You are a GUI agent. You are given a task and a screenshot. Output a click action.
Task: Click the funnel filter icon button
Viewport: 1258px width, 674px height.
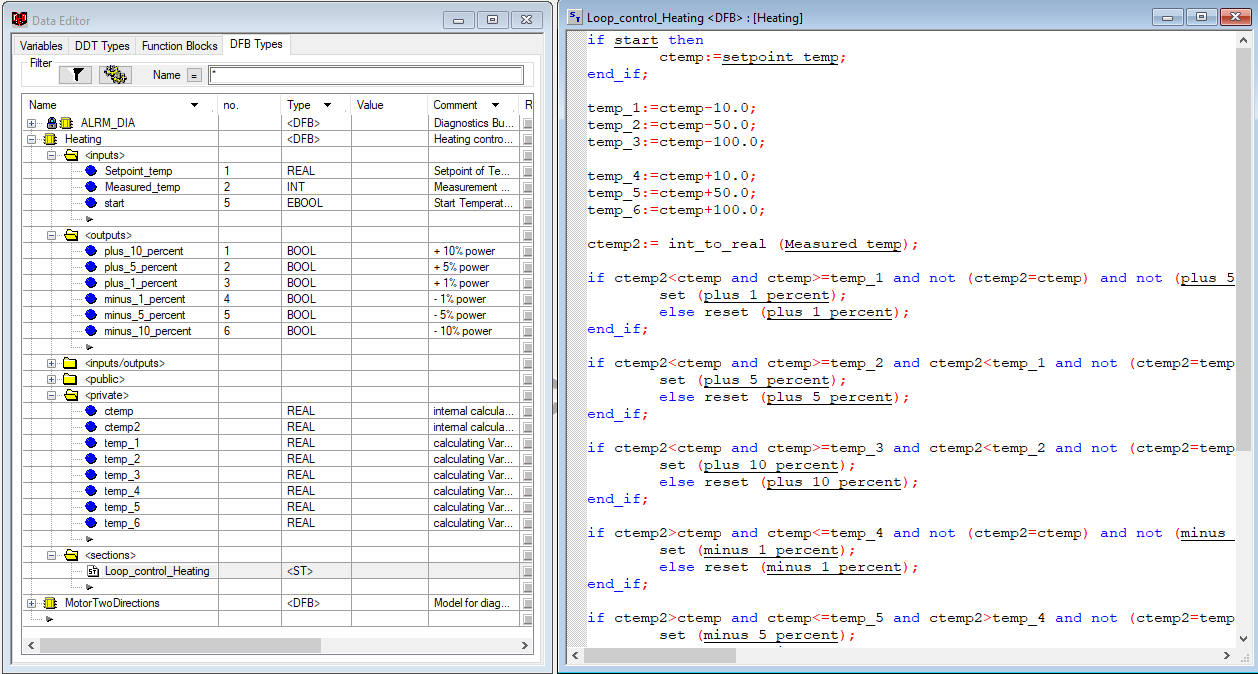click(75, 75)
